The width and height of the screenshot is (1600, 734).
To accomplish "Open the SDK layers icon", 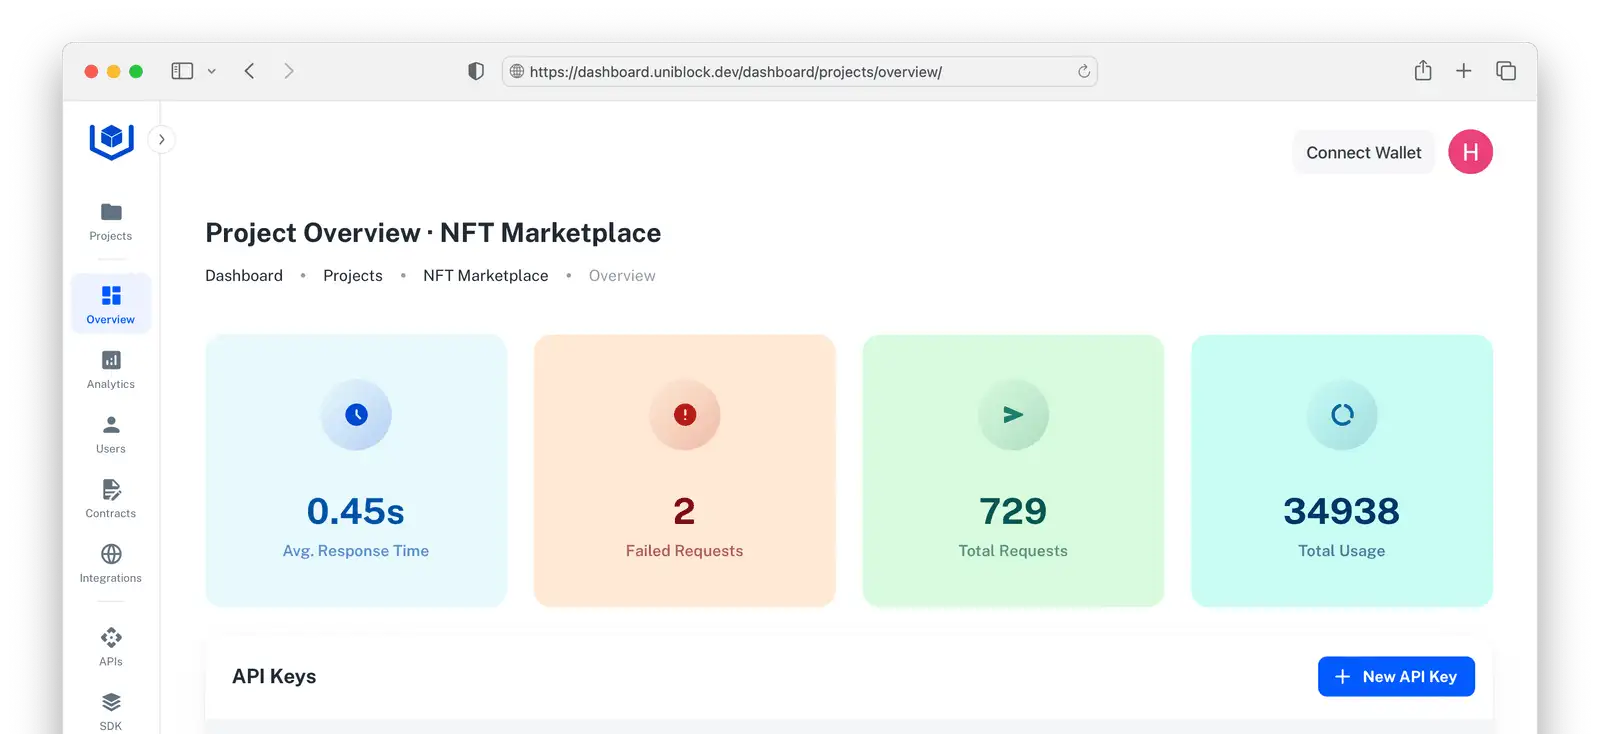I will coord(111,702).
